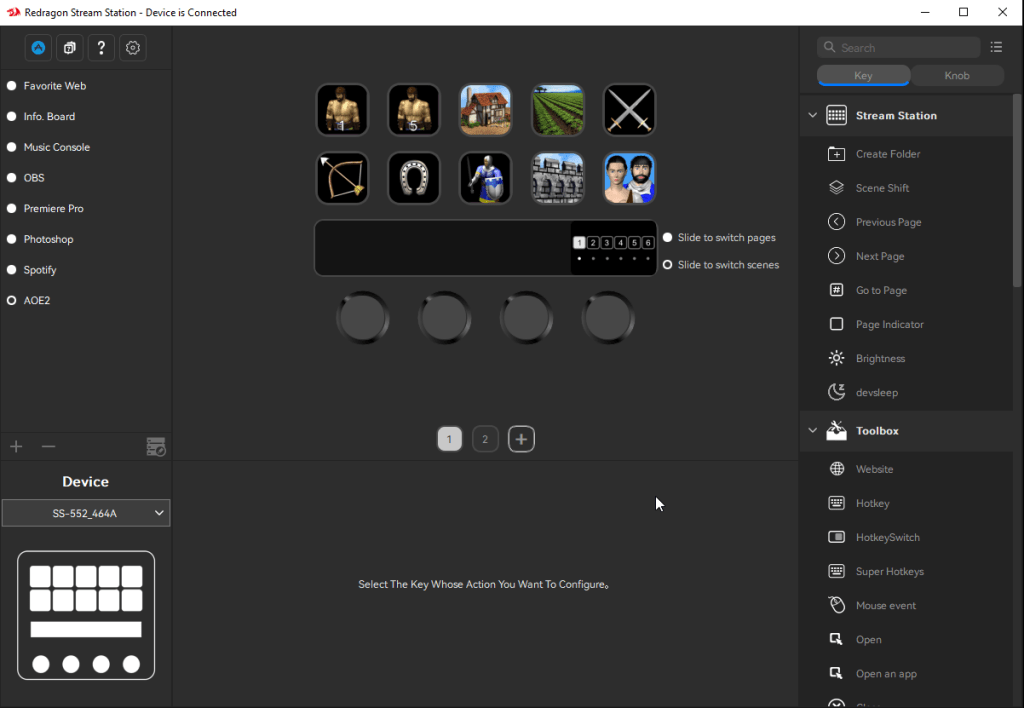Open the list view icon beside Search

(x=996, y=47)
